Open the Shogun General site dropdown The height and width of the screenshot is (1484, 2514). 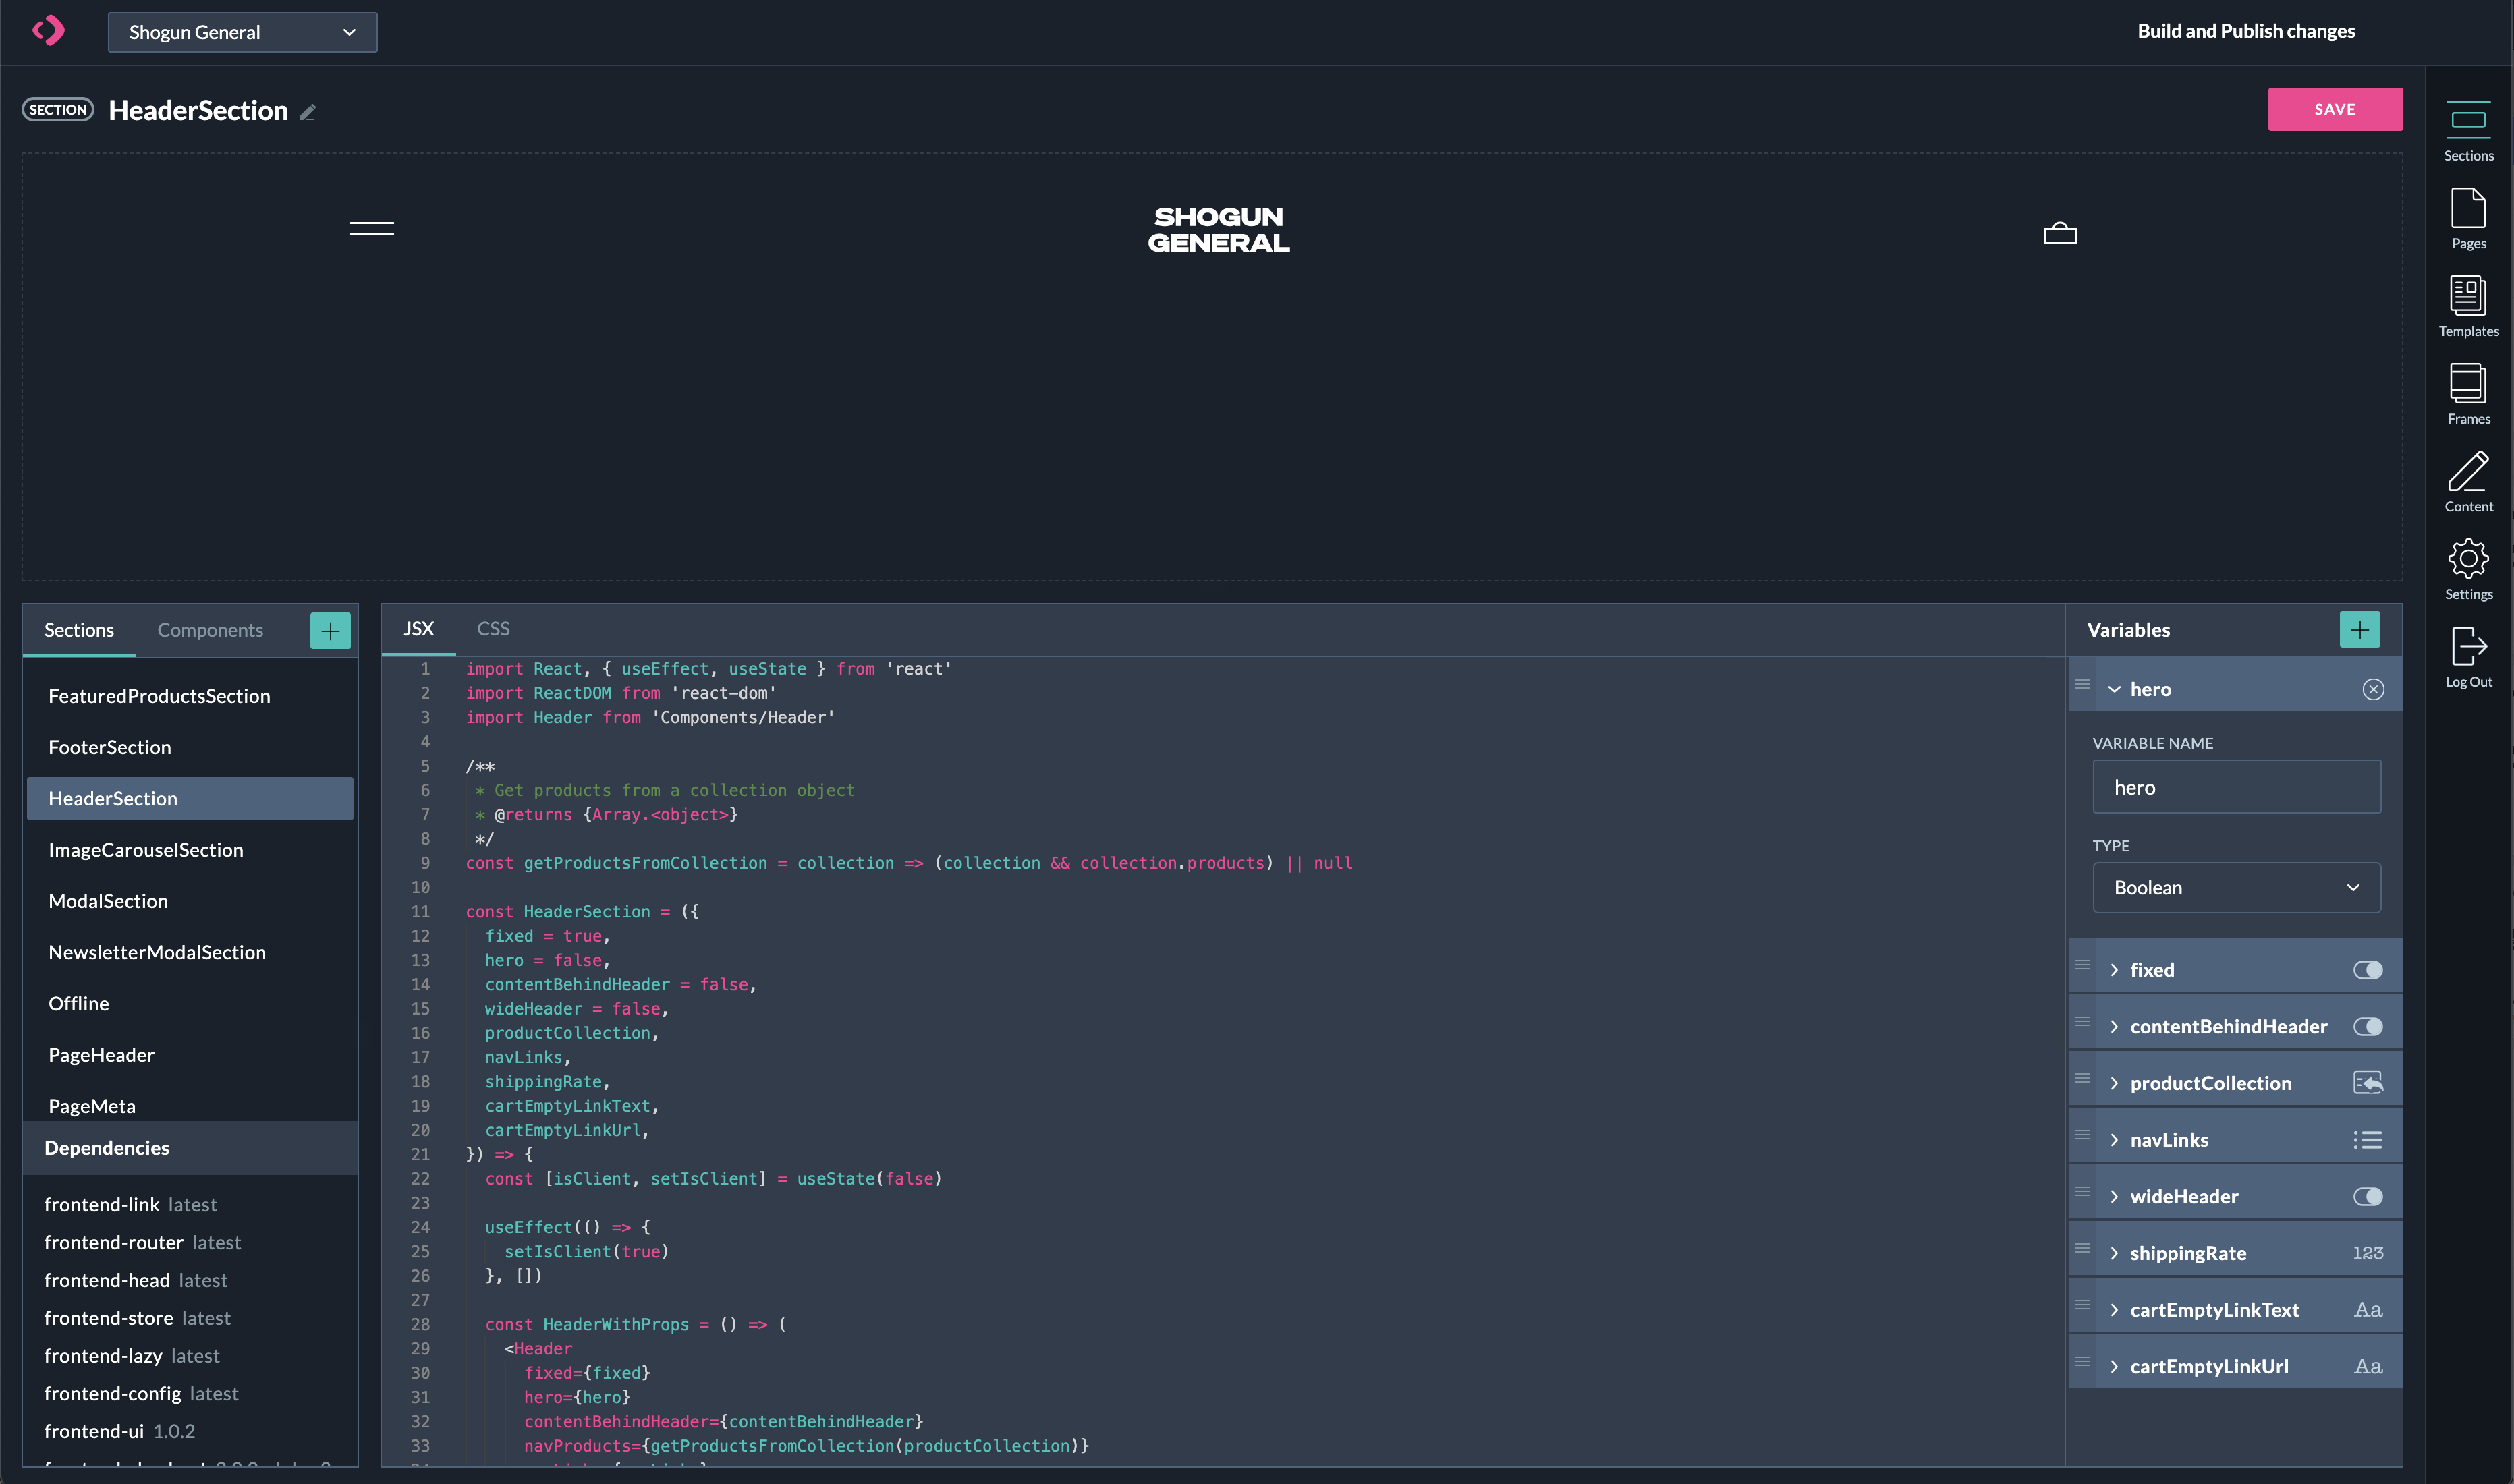(x=242, y=32)
